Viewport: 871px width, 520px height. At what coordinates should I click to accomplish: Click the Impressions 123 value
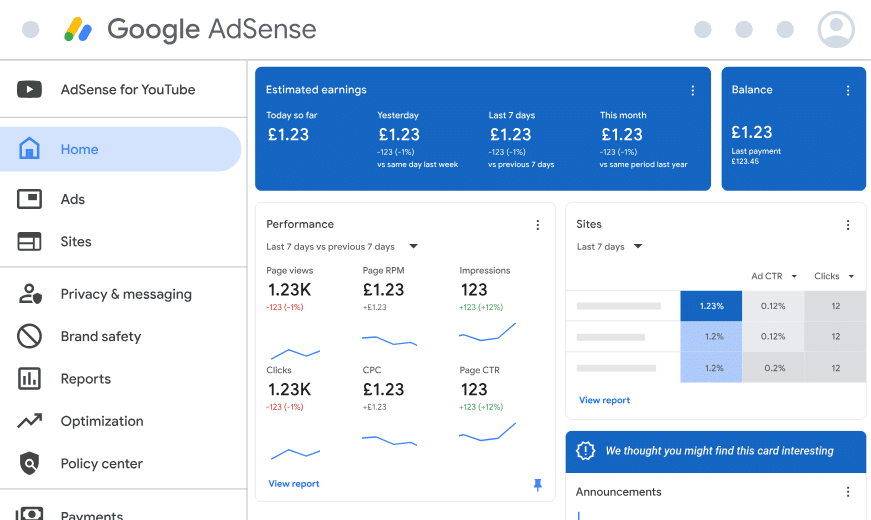coord(474,289)
